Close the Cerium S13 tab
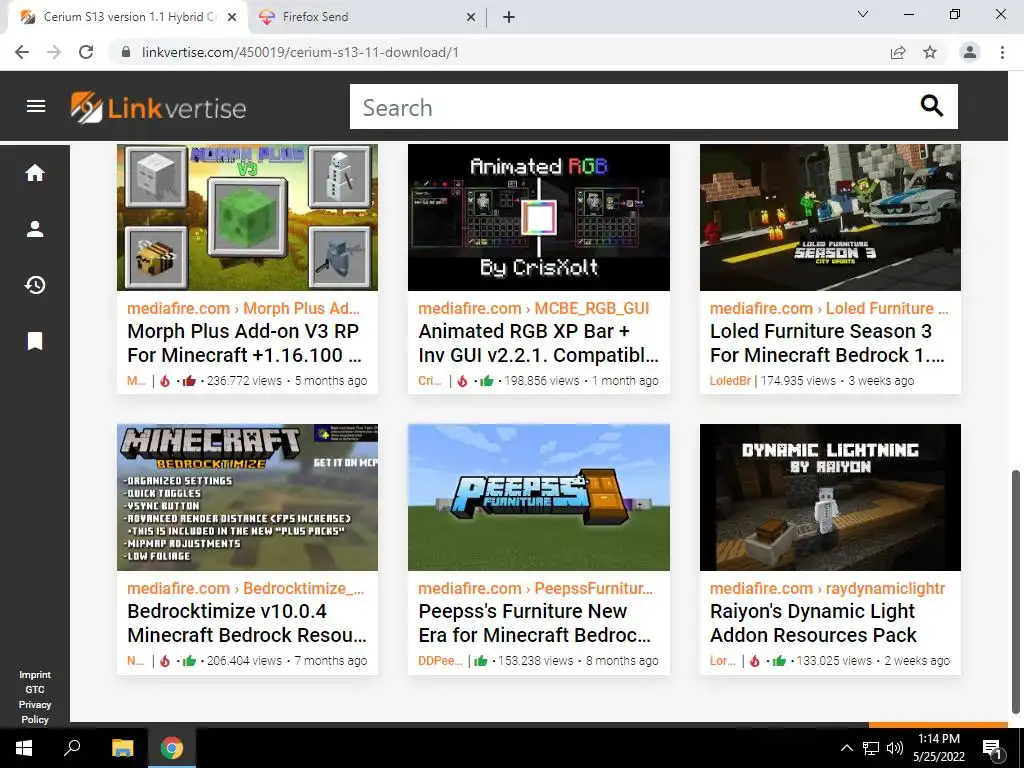This screenshot has width=1024, height=768. coord(232,17)
